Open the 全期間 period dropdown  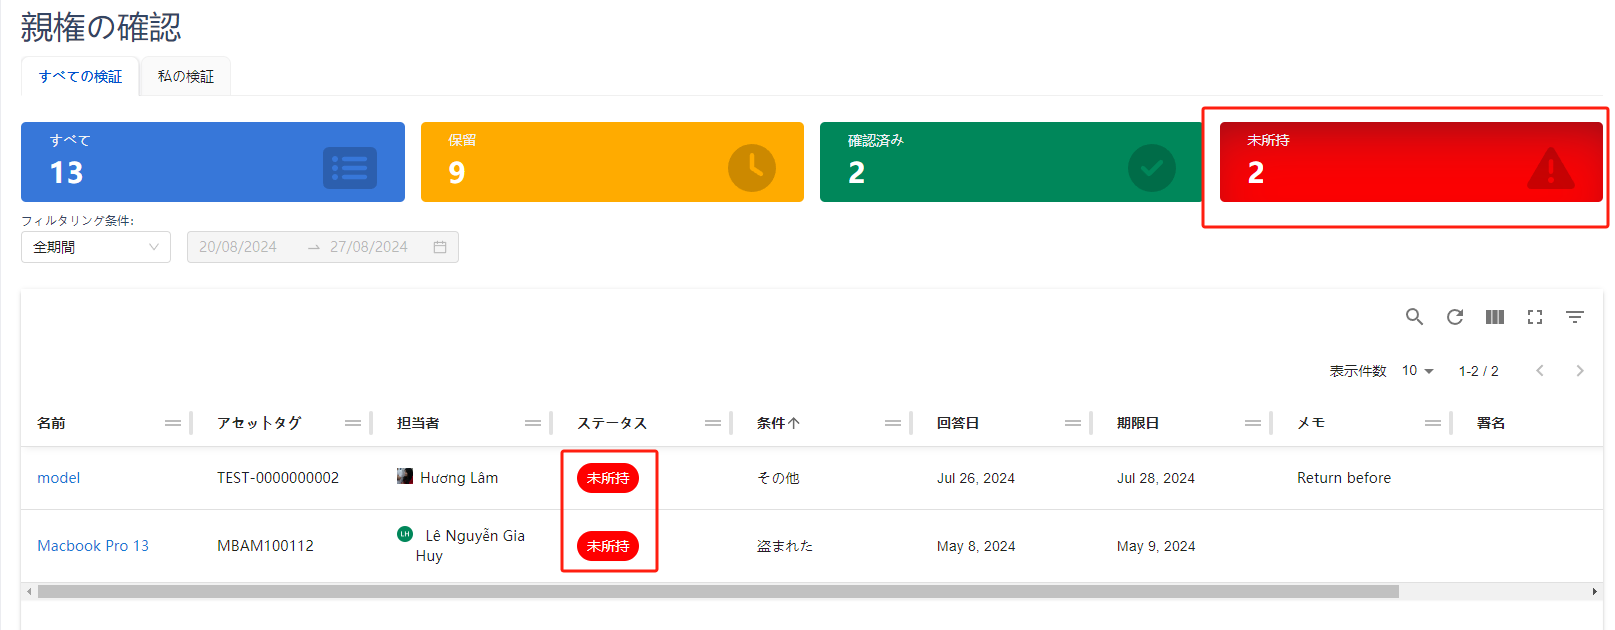tap(95, 247)
